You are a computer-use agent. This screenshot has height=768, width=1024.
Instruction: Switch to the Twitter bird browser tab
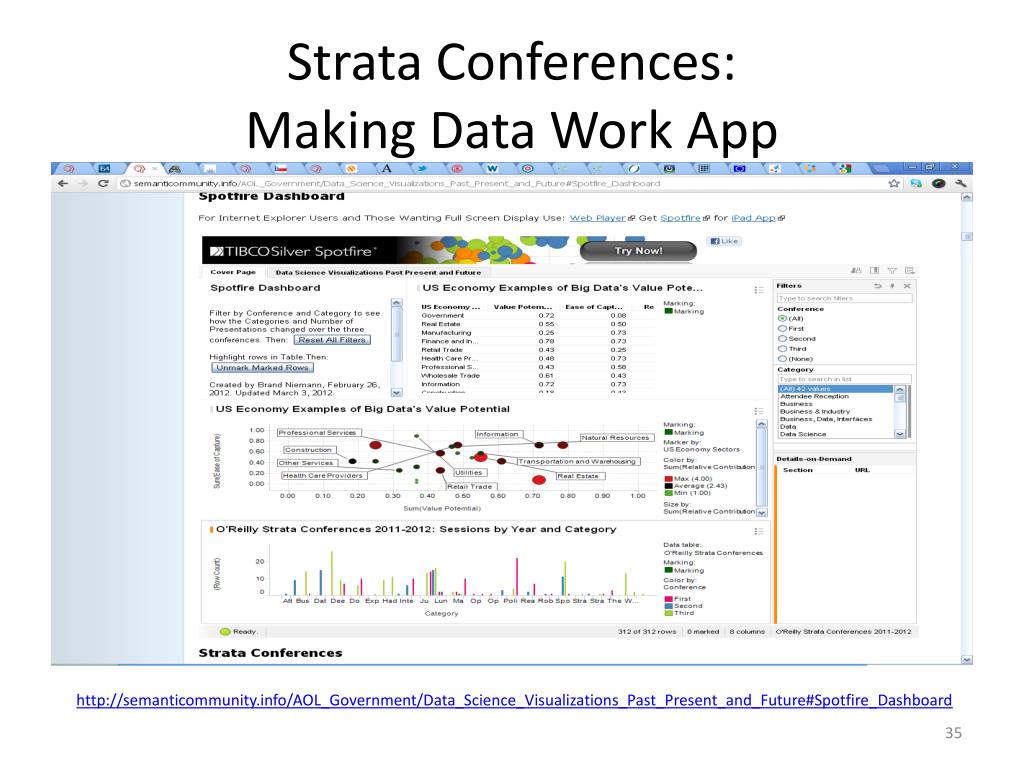pos(422,168)
